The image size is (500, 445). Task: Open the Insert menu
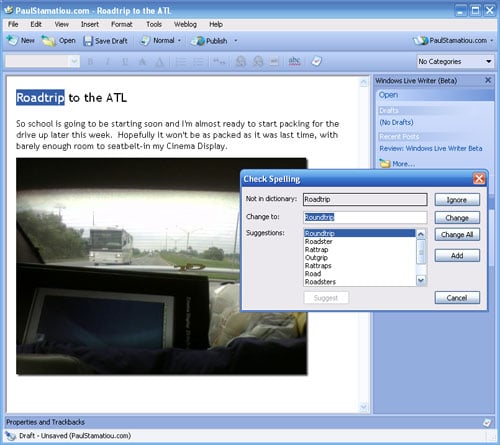[x=90, y=24]
